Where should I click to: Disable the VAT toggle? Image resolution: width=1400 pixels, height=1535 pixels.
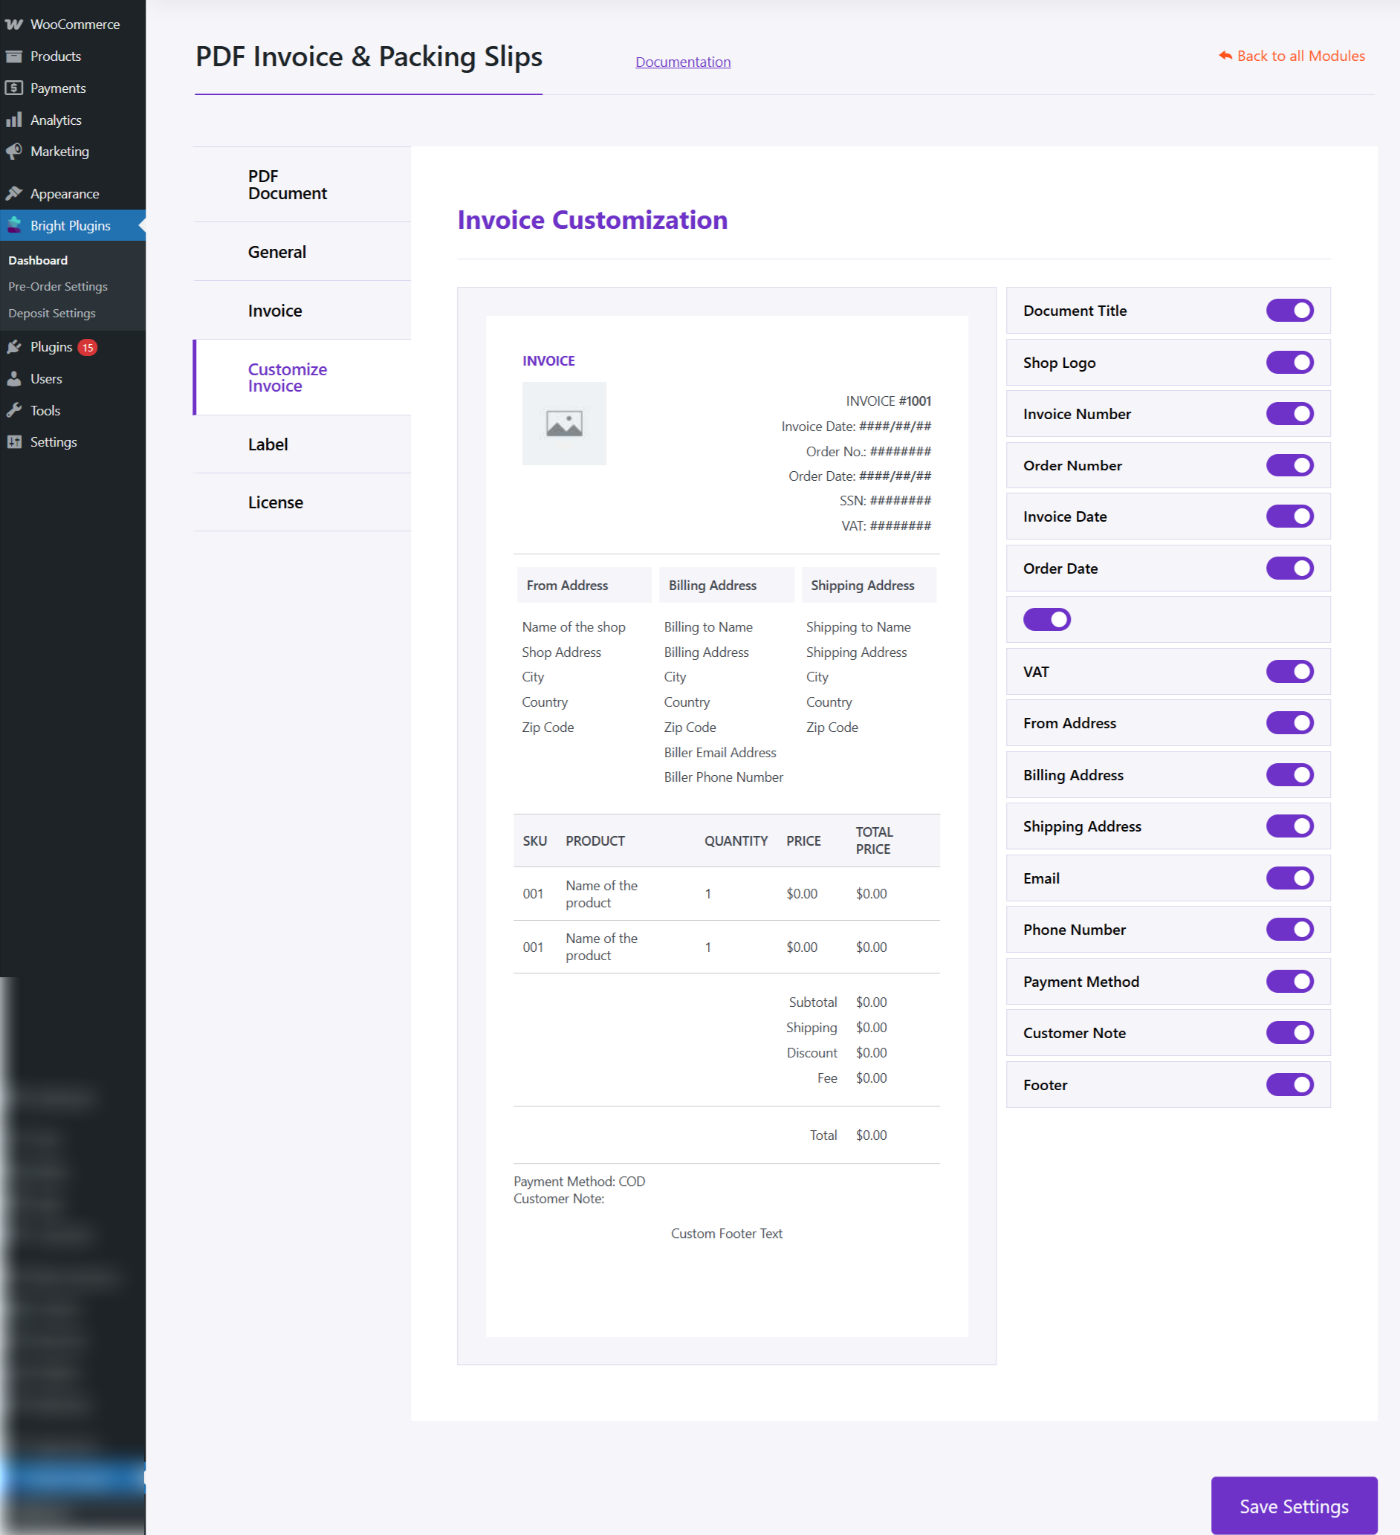(1289, 671)
